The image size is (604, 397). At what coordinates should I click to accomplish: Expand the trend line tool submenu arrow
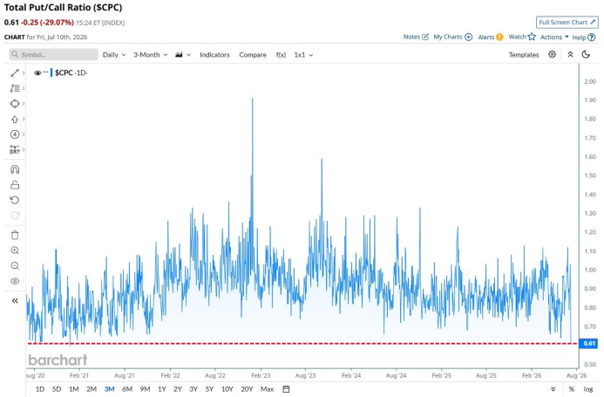click(23, 73)
